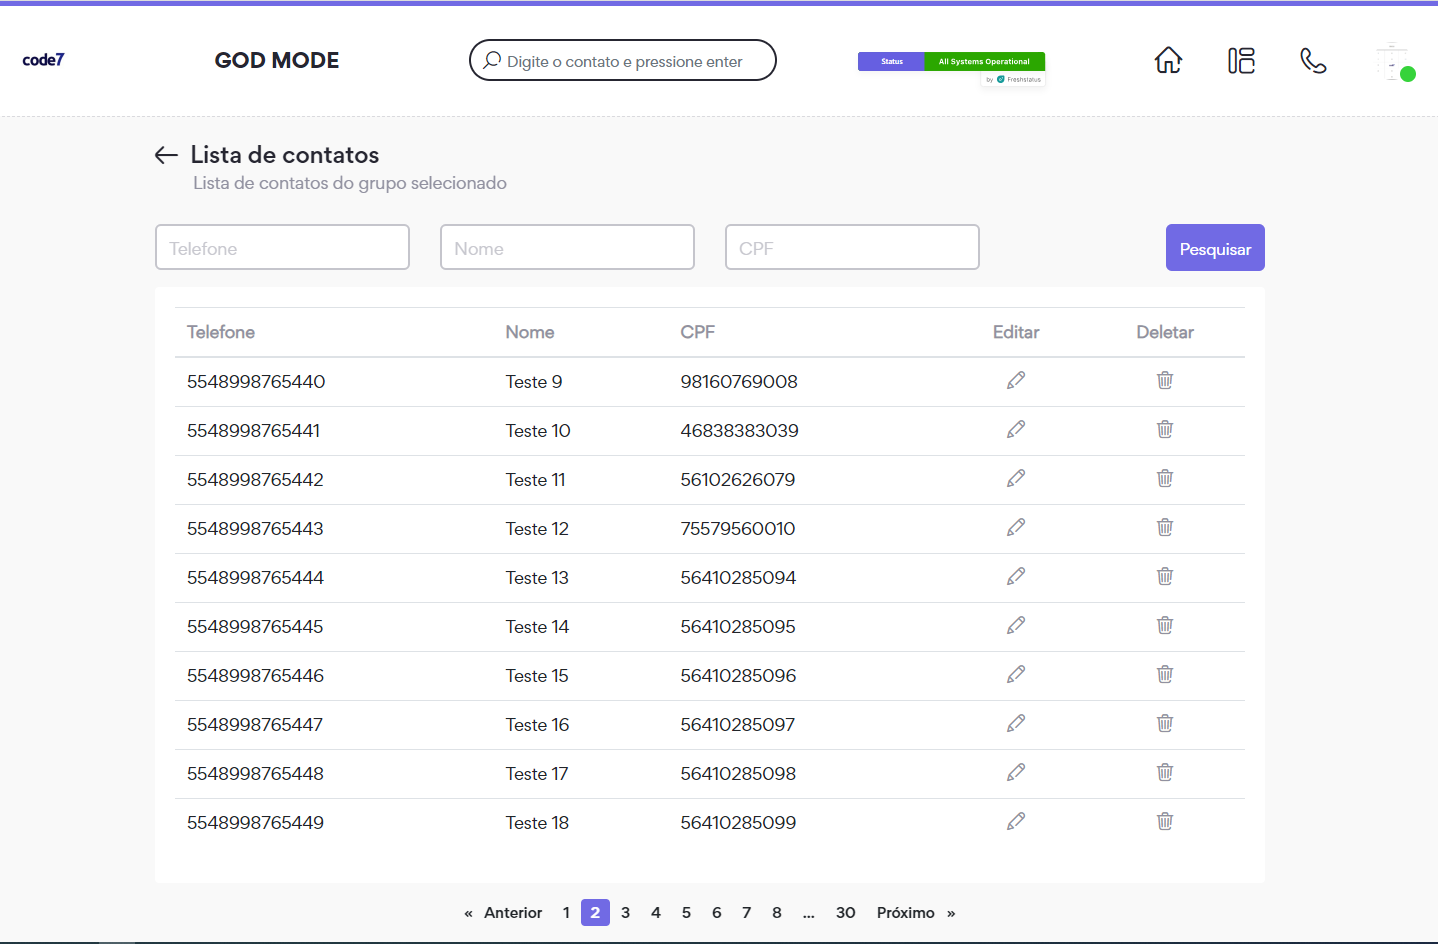
Task: Click the phone icon in the header
Action: pyautogui.click(x=1313, y=61)
